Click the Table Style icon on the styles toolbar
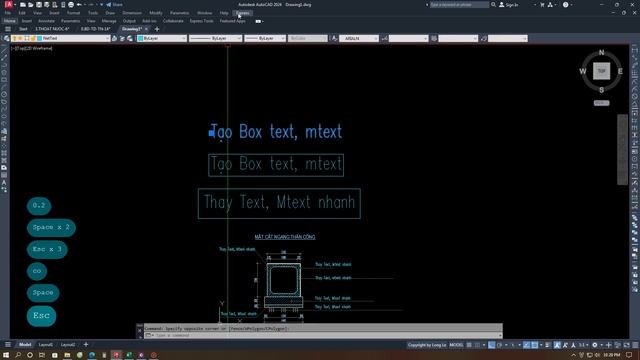 pyautogui.click(x=434, y=38)
